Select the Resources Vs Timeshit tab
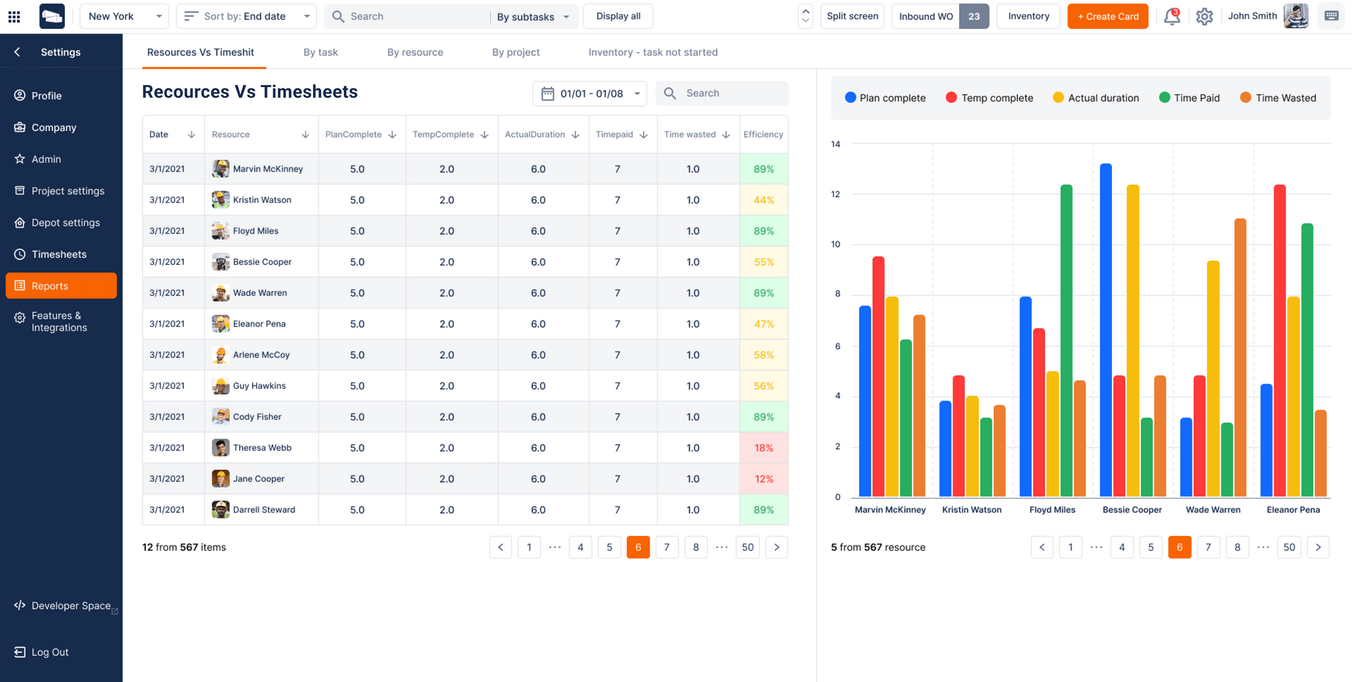Viewport: 1352px width, 682px height. (x=200, y=52)
